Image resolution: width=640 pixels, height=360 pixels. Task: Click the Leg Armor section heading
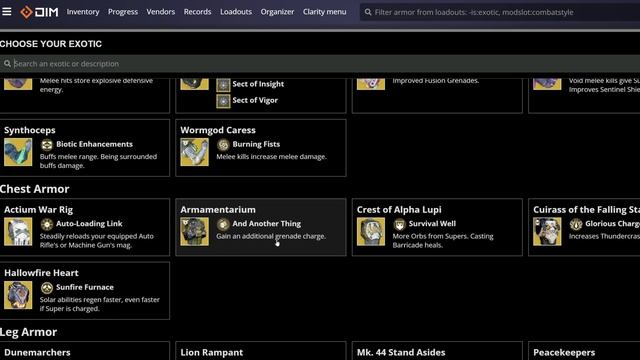tap(29, 332)
